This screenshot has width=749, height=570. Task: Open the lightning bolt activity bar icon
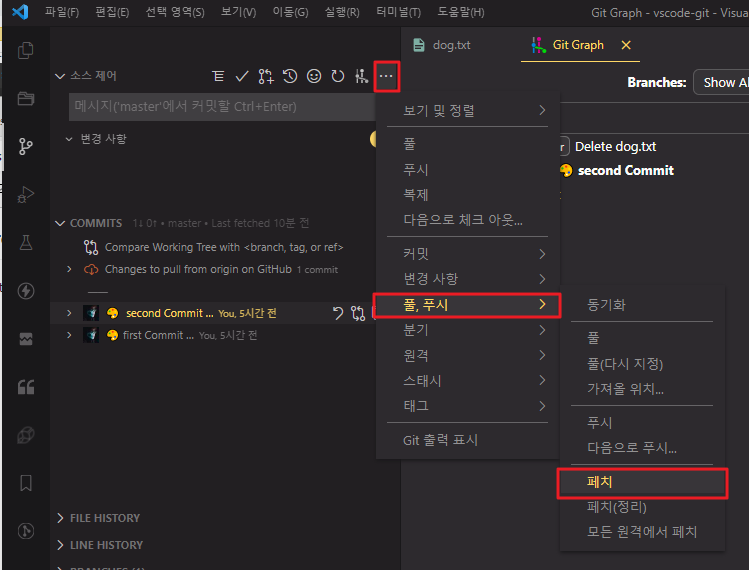click(x=26, y=290)
